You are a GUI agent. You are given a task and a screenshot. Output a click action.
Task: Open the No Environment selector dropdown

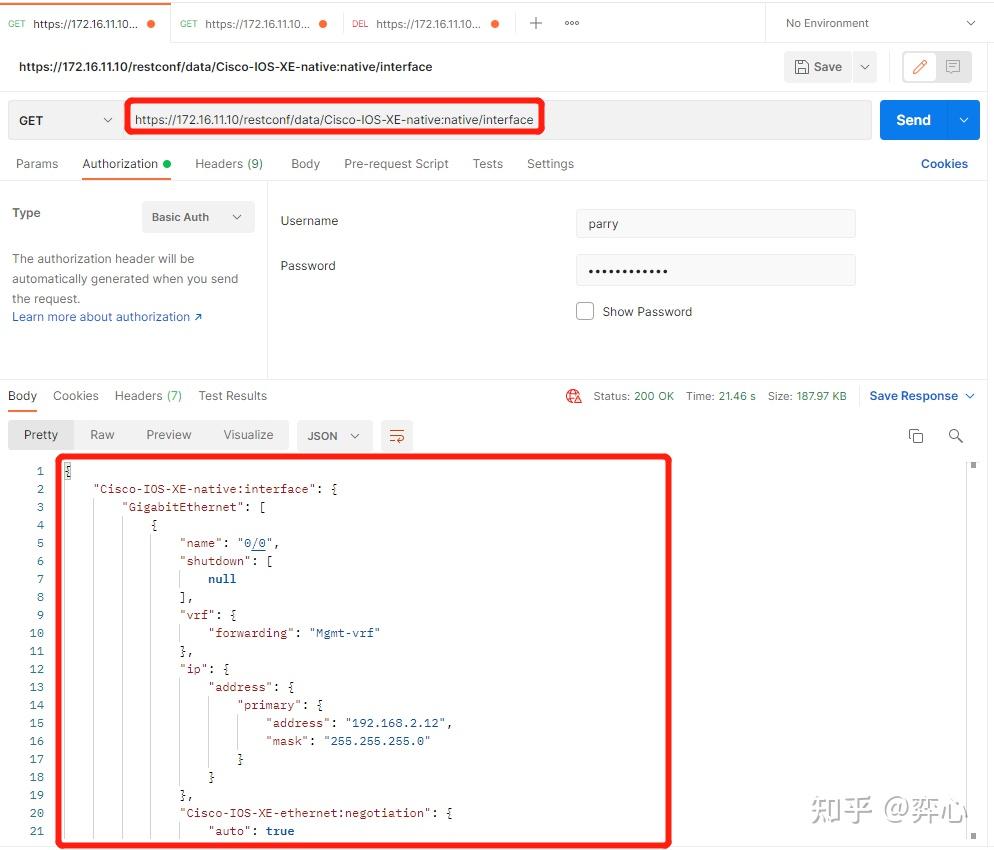(x=875, y=22)
